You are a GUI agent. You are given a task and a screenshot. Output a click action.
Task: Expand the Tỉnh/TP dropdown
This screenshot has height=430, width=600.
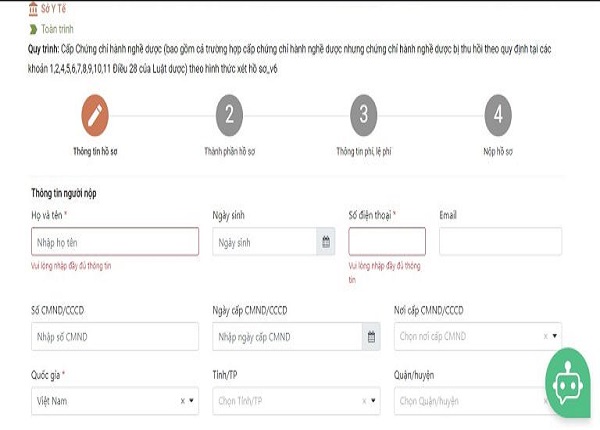pos(374,401)
